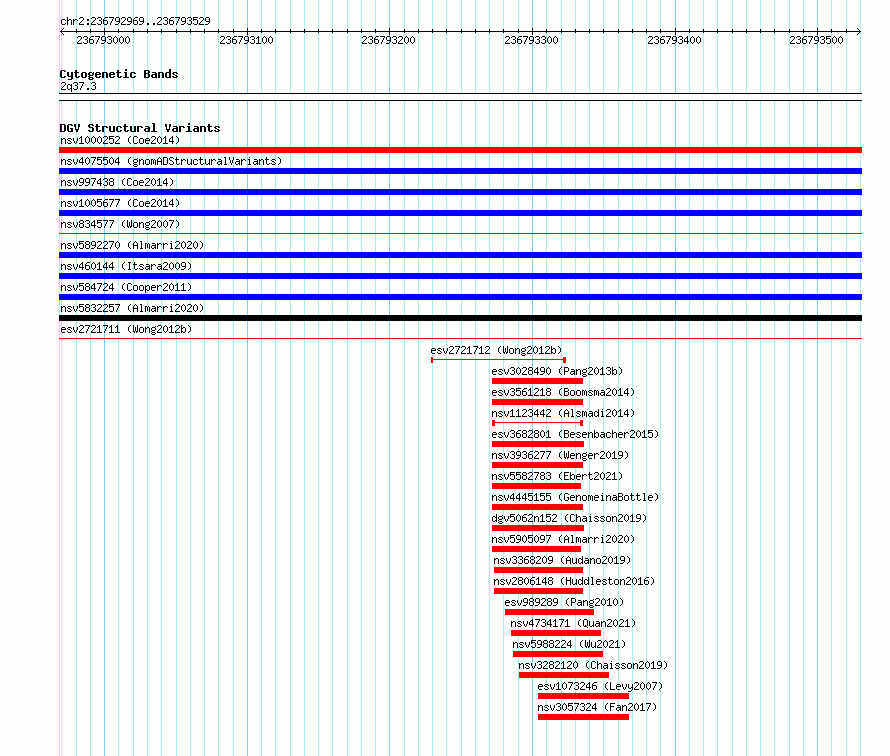Select esv3561218 (Boomsma2014) label
This screenshot has width=890, height=756.
coord(563,392)
